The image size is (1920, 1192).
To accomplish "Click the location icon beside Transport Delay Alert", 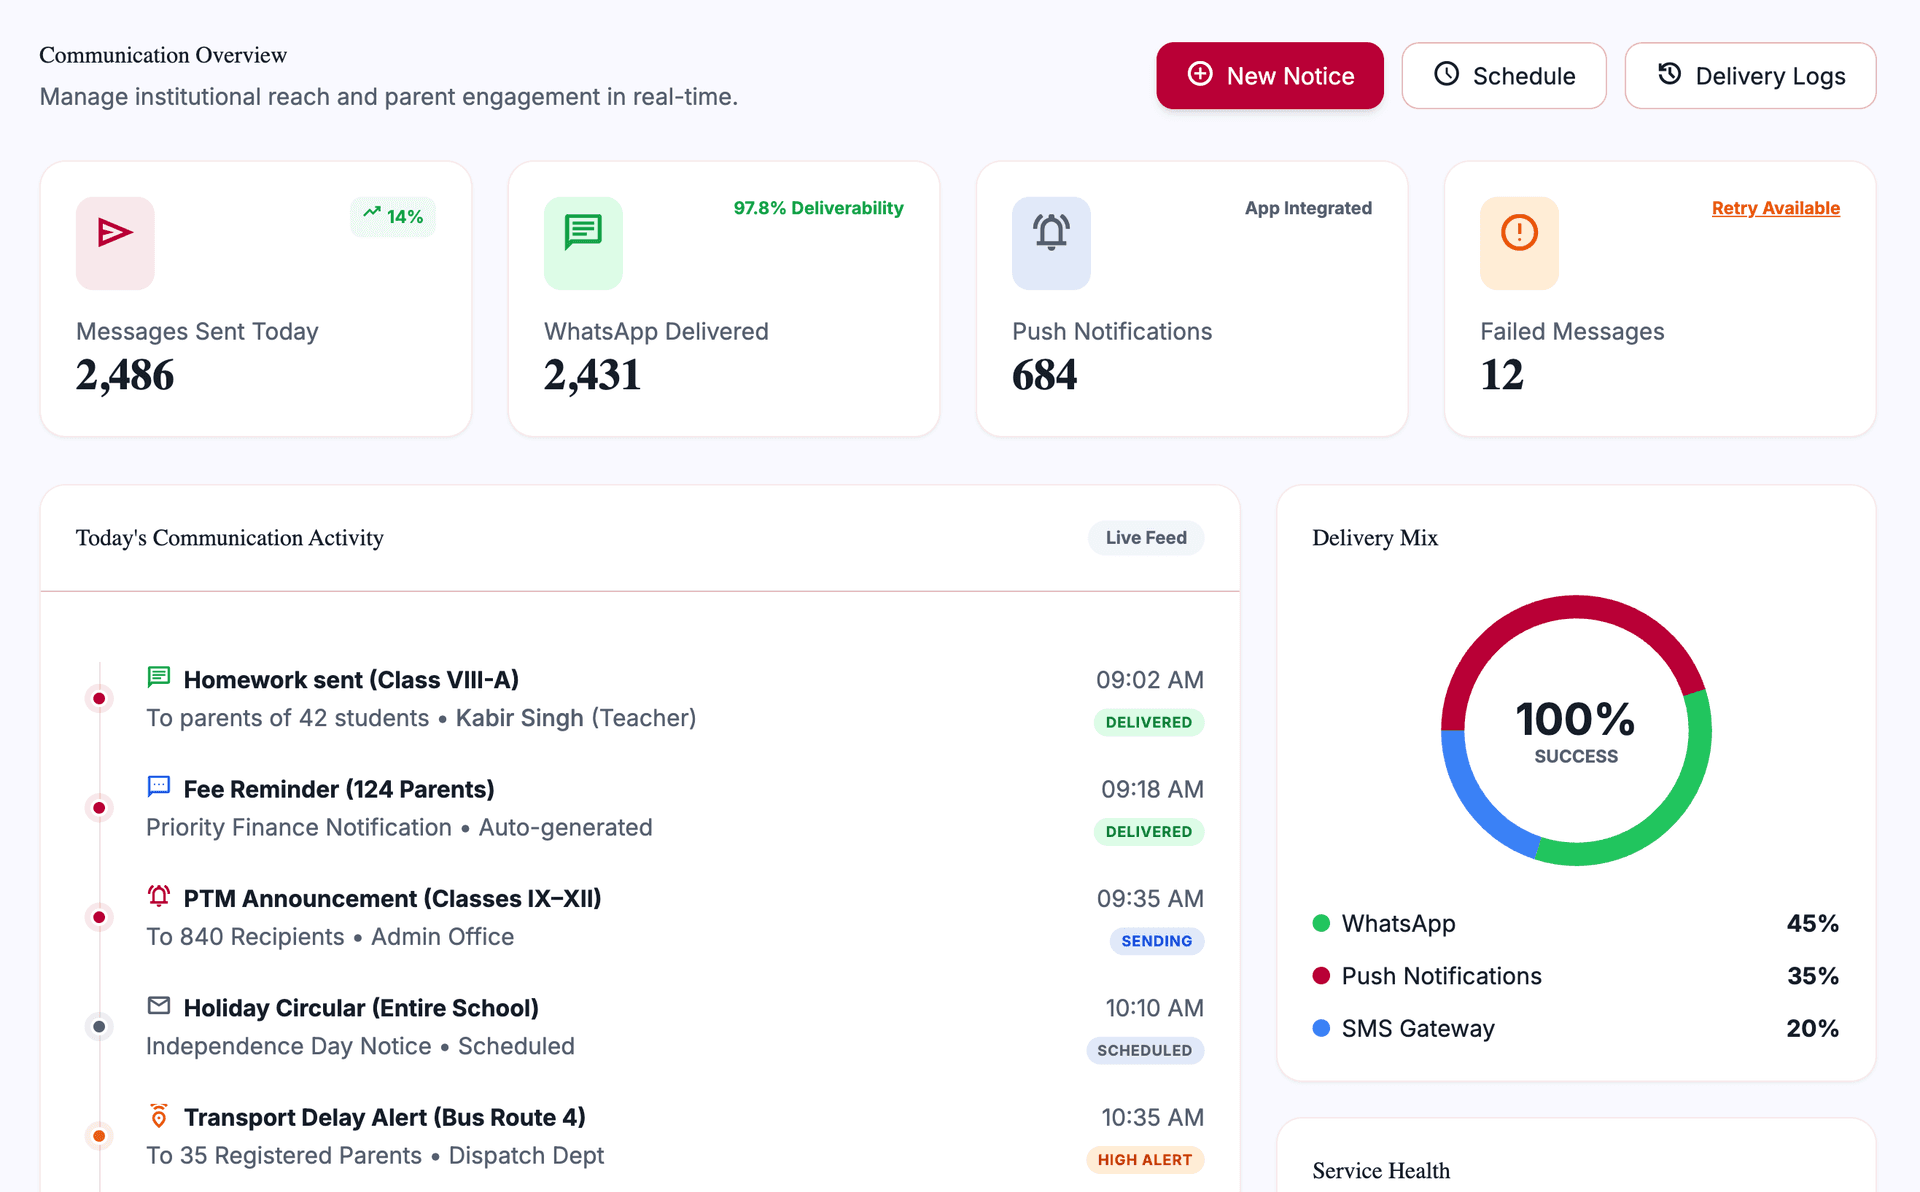I will tap(159, 1115).
